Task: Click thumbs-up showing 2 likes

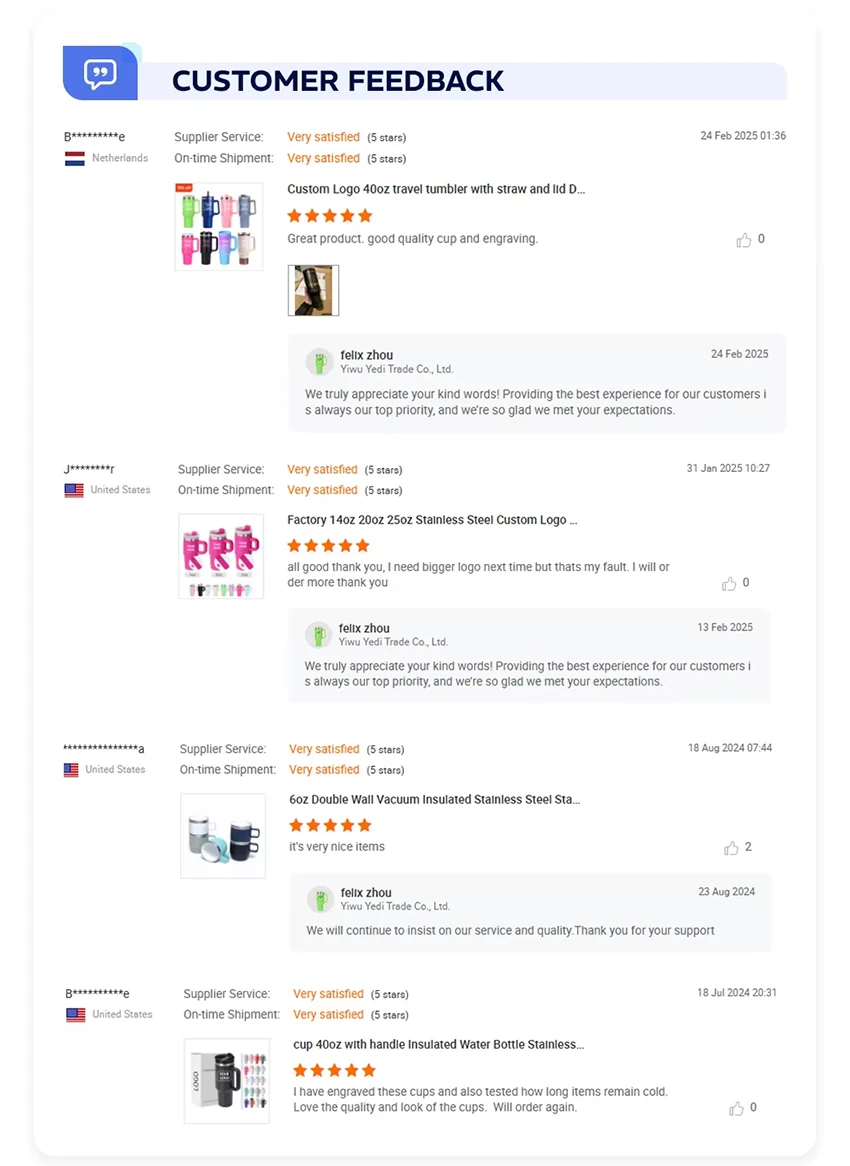Action: tap(731, 848)
